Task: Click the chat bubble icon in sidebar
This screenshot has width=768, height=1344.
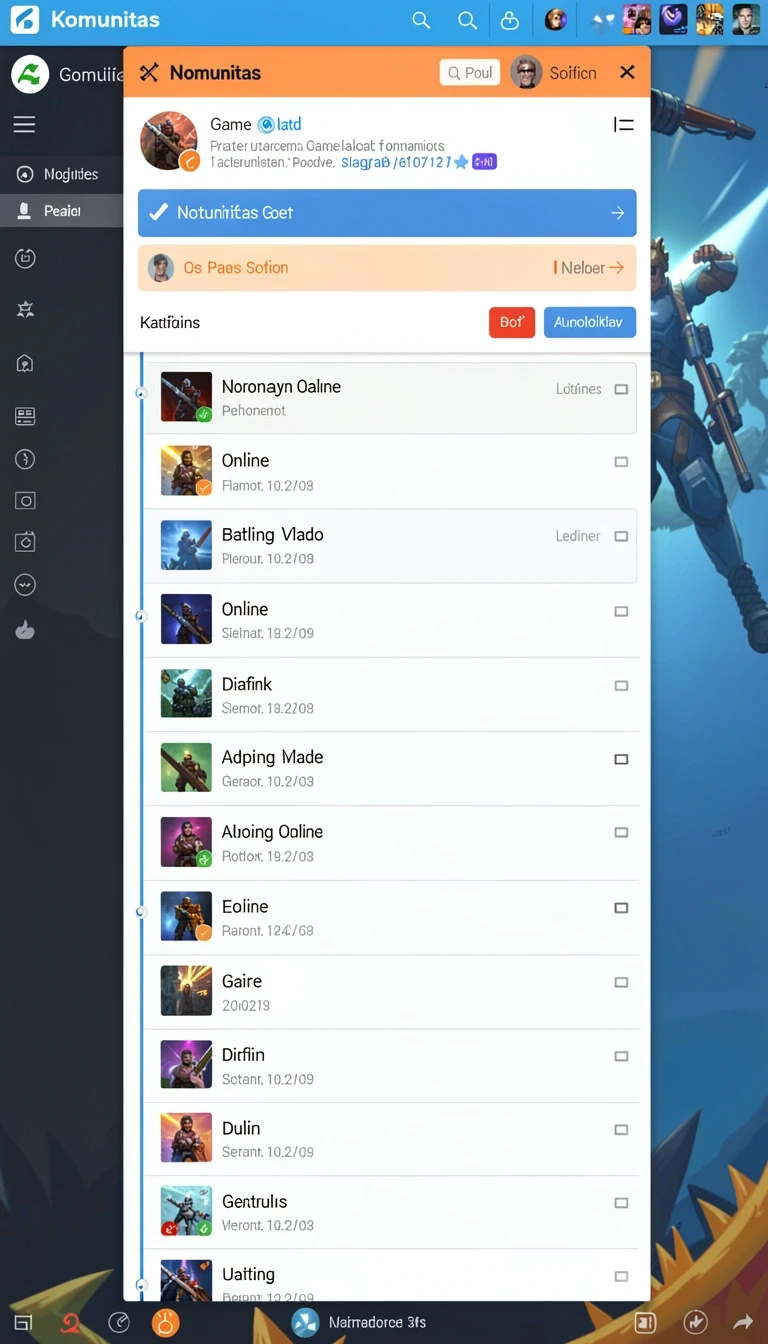Action: (25, 585)
